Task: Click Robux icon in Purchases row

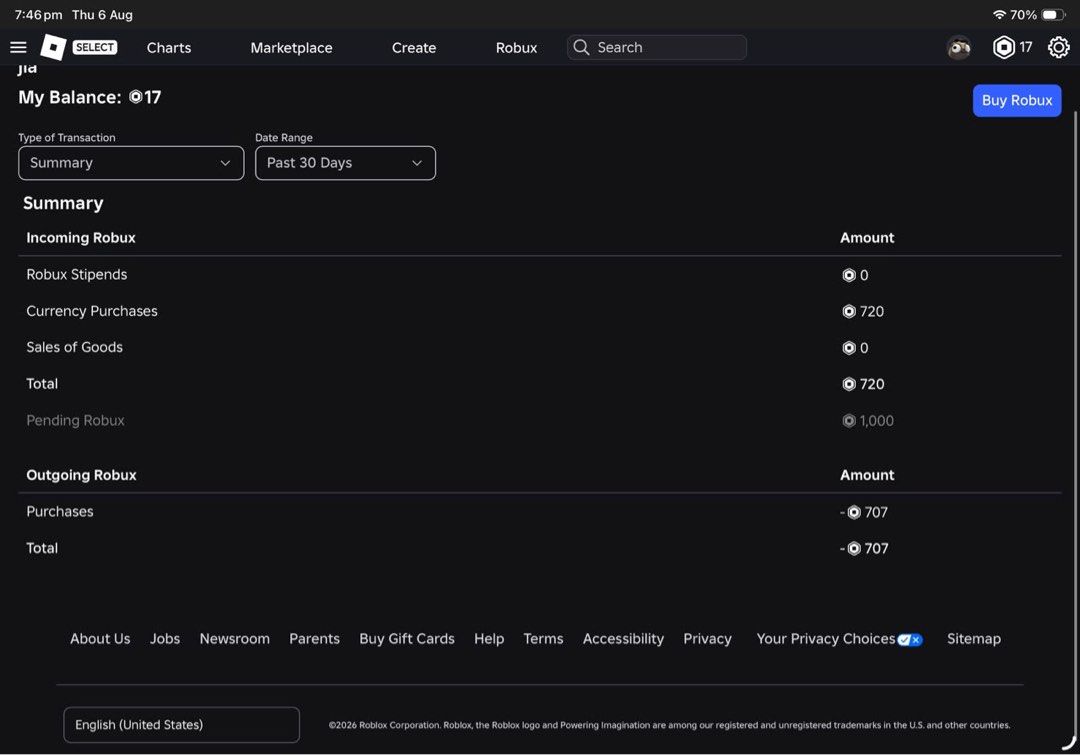Action: click(x=854, y=512)
